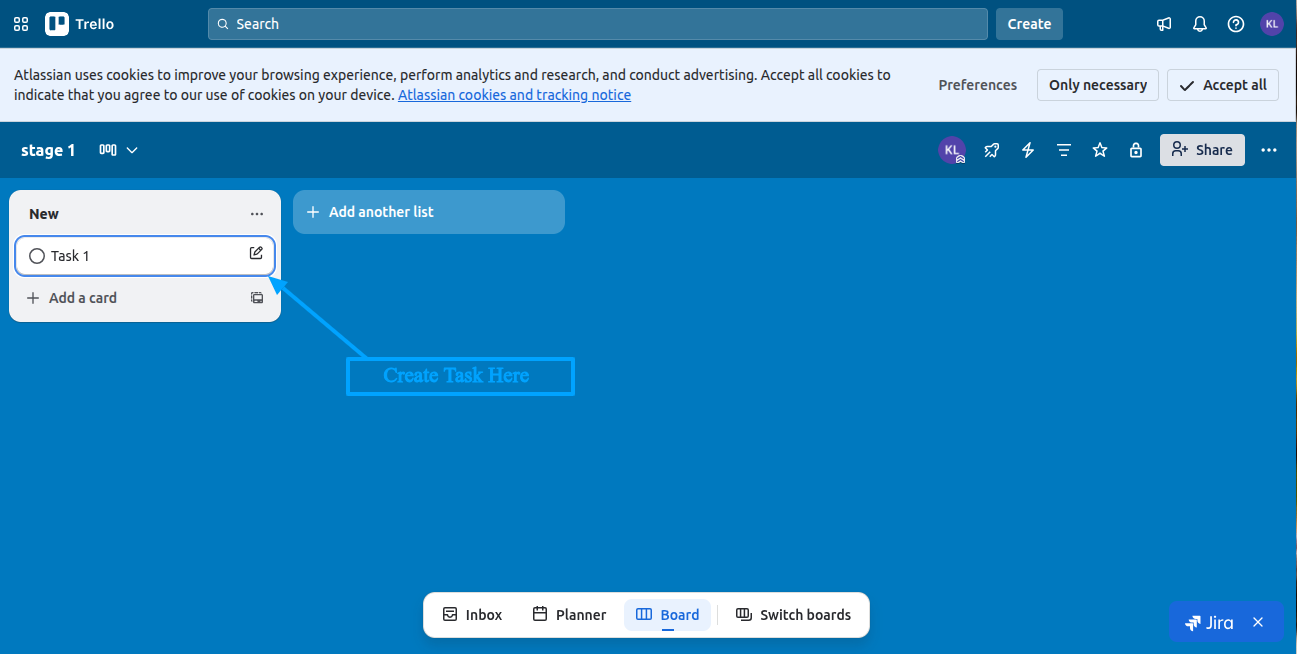1297x654 pixels.
Task: Click the New list title
Action: coord(44,214)
